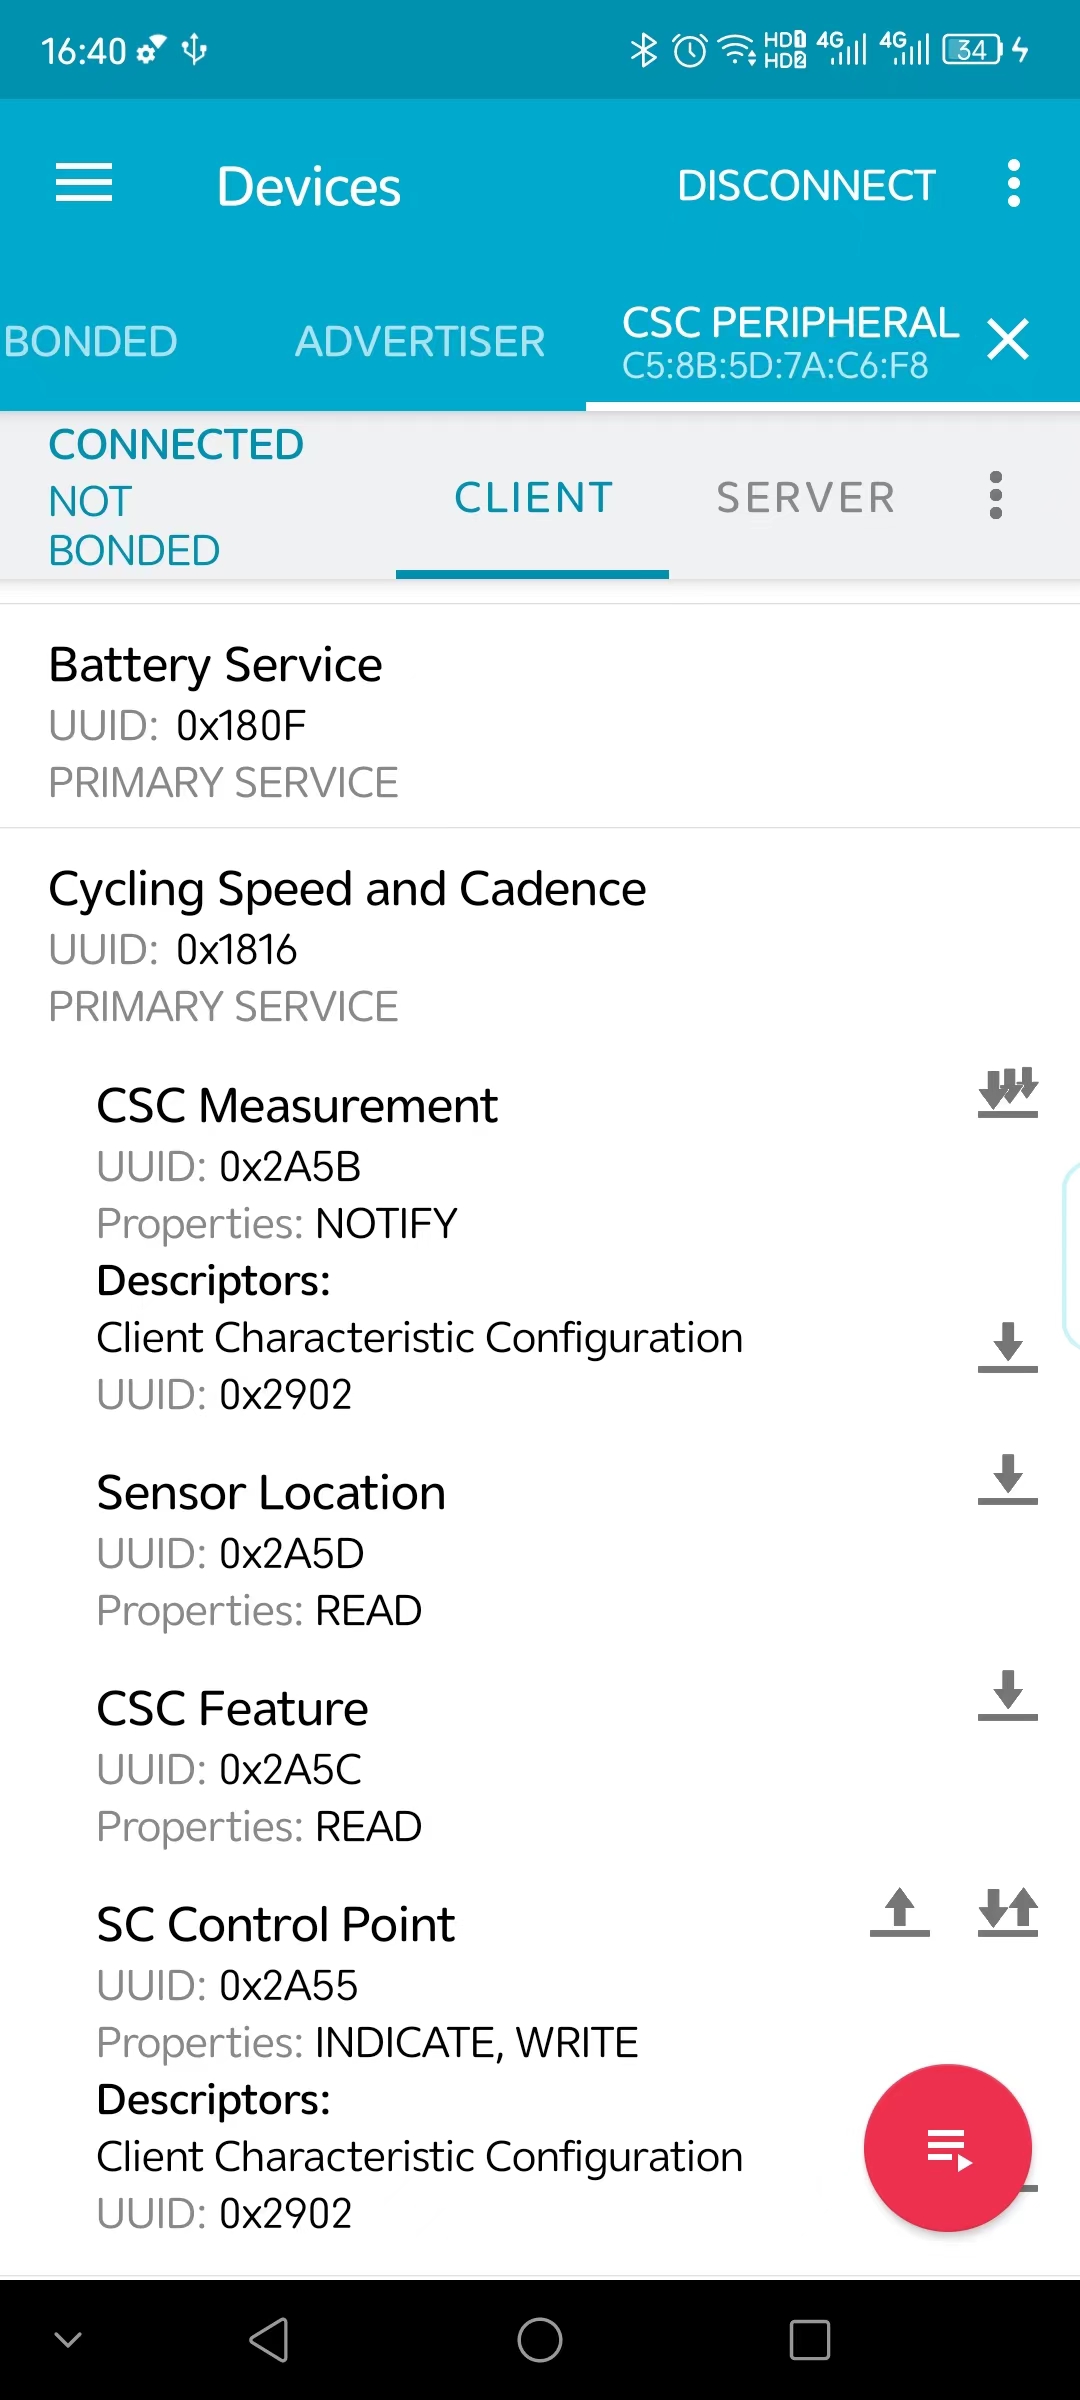1080x2400 pixels.
Task: Open the BONDED devices tab
Action: [90, 341]
